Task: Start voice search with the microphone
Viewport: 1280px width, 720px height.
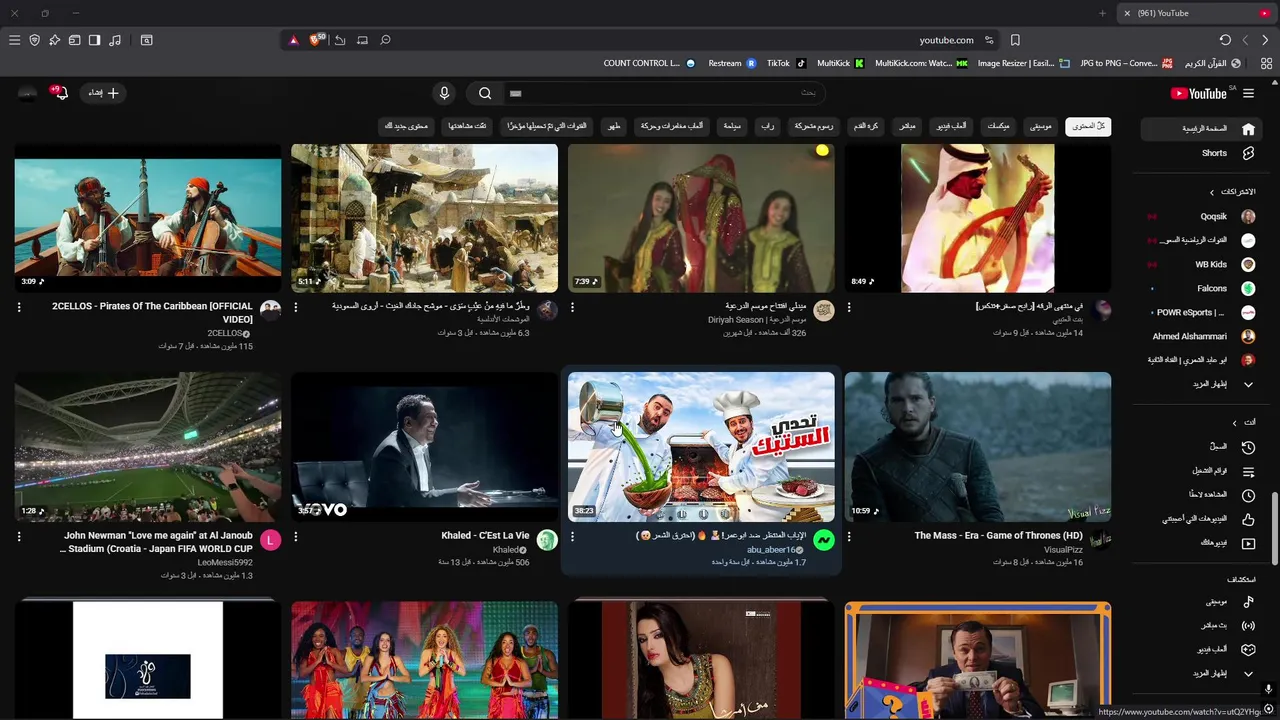Action: pos(444,93)
